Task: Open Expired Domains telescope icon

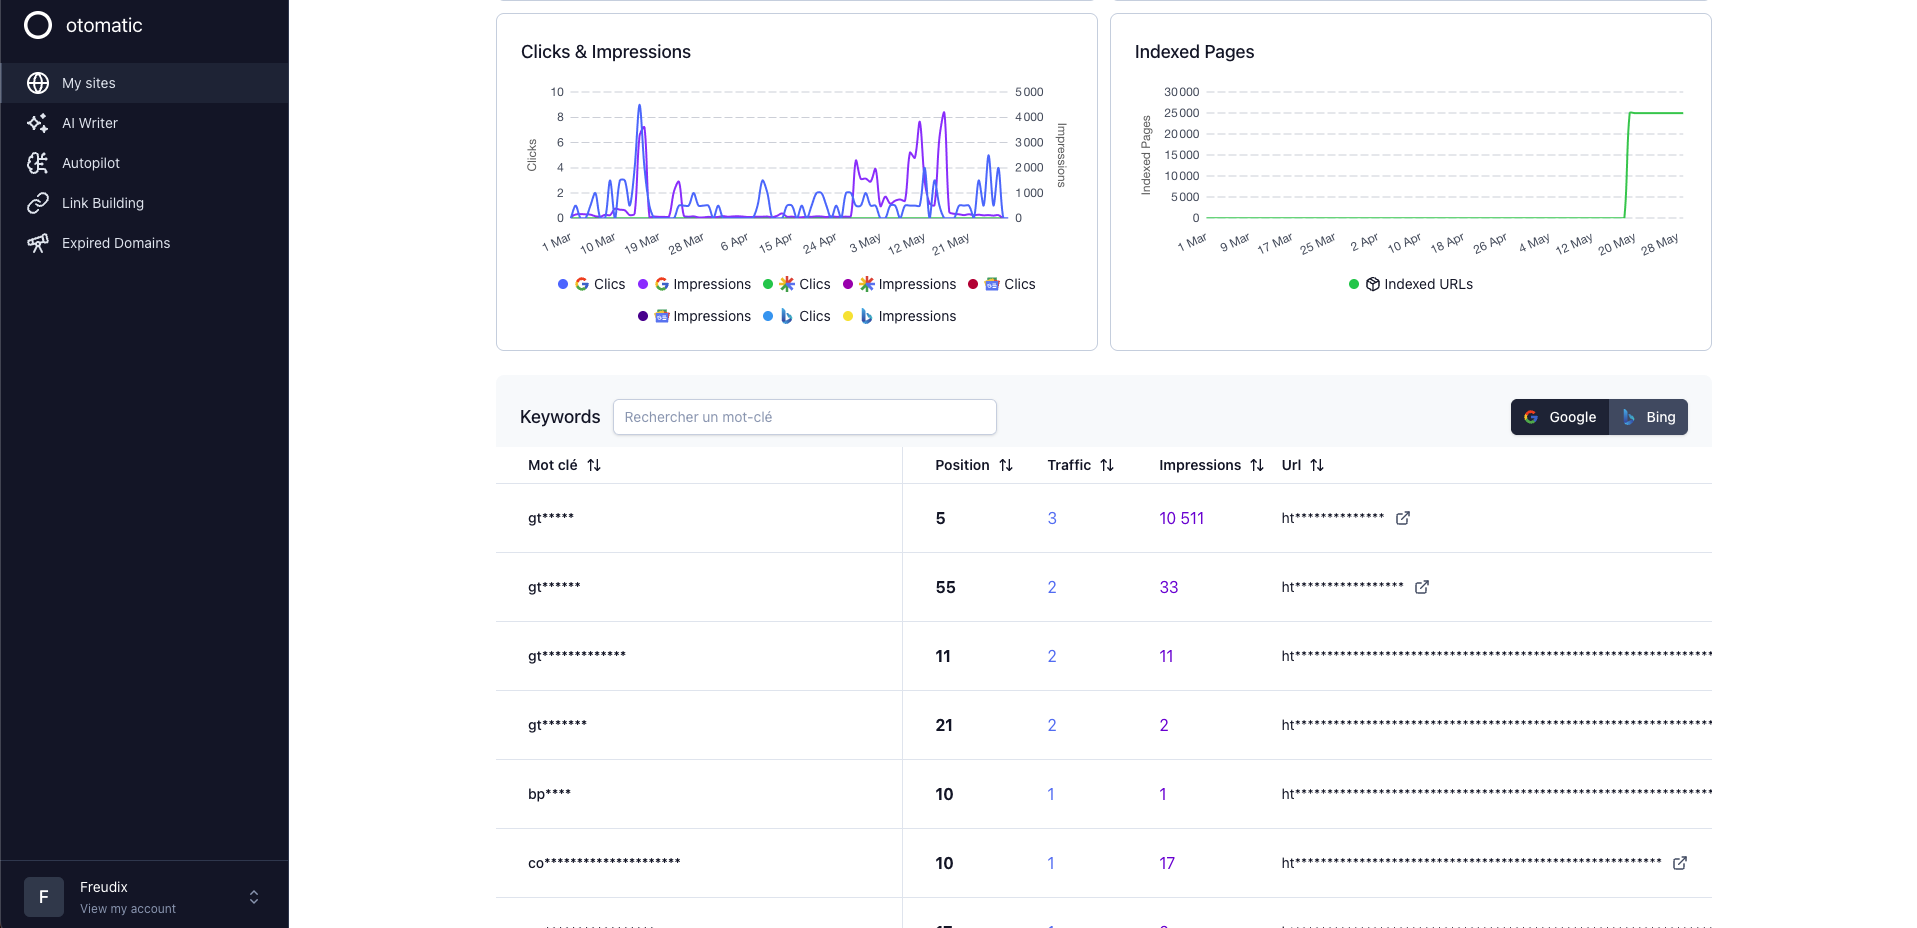Action: pyautogui.click(x=38, y=243)
